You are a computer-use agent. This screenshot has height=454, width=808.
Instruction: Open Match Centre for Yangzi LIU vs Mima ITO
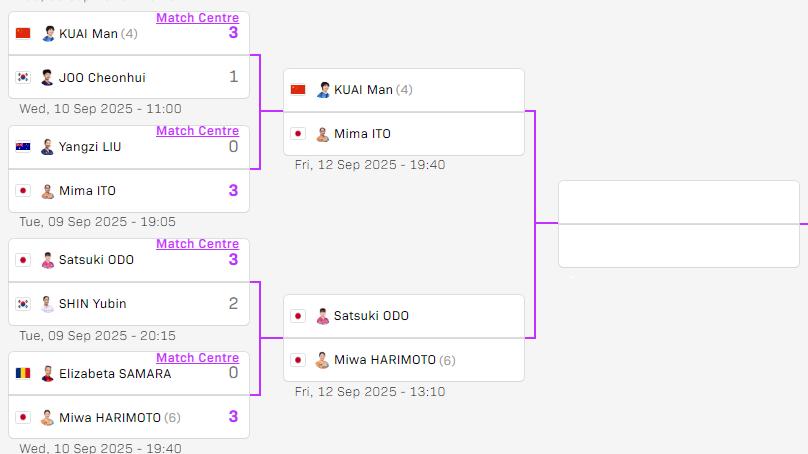197,131
